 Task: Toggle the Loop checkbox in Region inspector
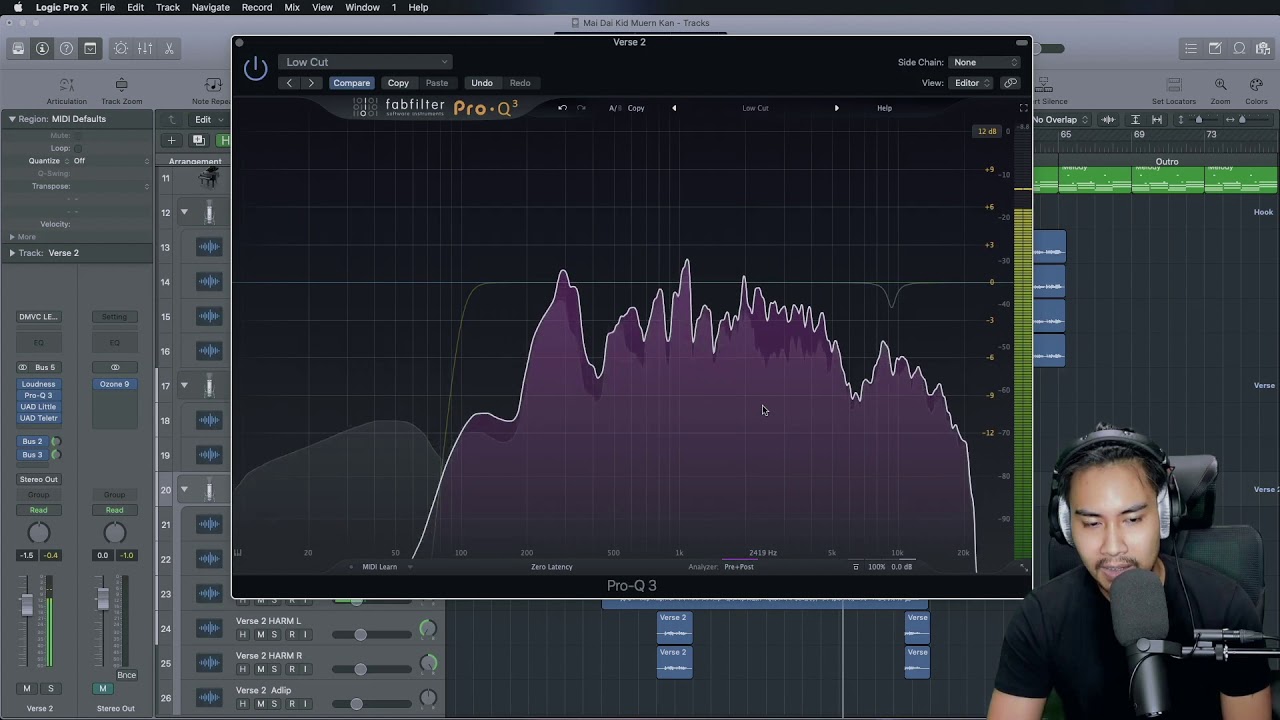coord(78,148)
